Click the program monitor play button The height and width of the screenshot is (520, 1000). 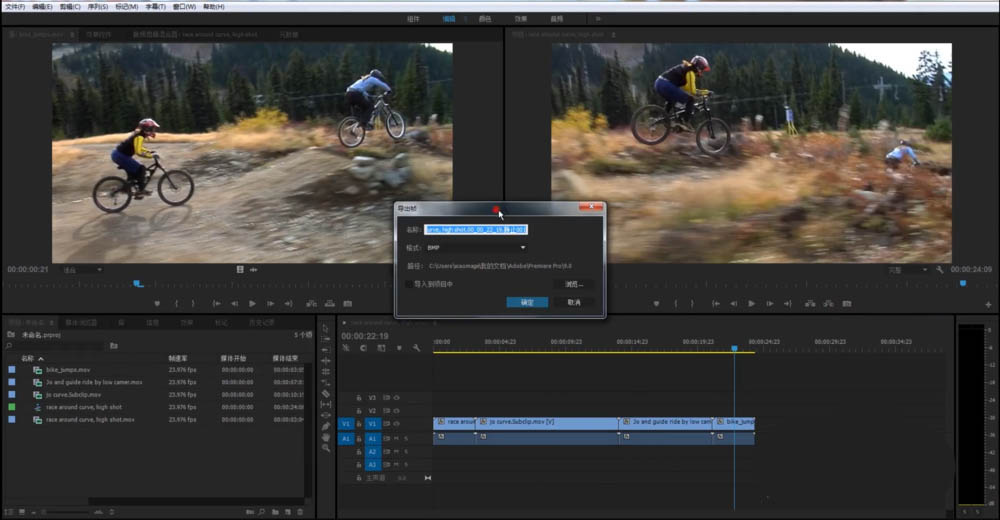752,303
